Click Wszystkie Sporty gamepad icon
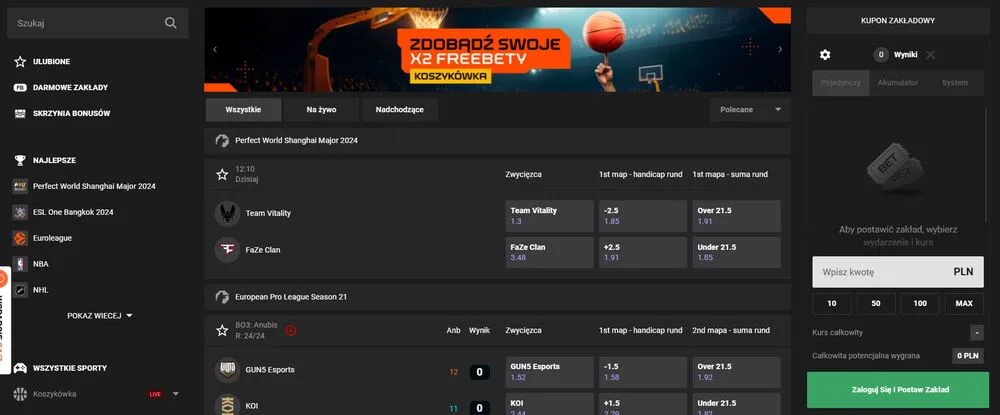This screenshot has height=415, width=1000. [20, 368]
